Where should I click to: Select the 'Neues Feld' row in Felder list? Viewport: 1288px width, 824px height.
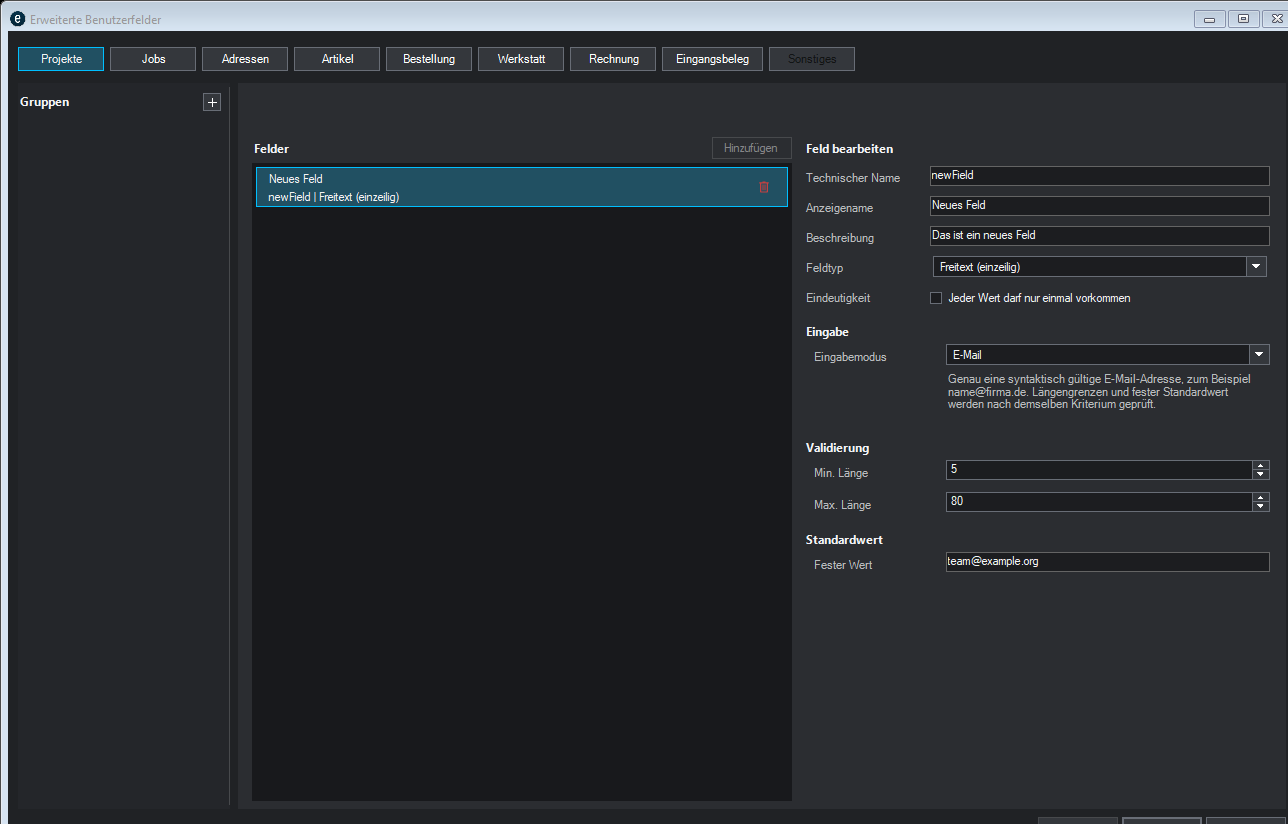pos(522,187)
